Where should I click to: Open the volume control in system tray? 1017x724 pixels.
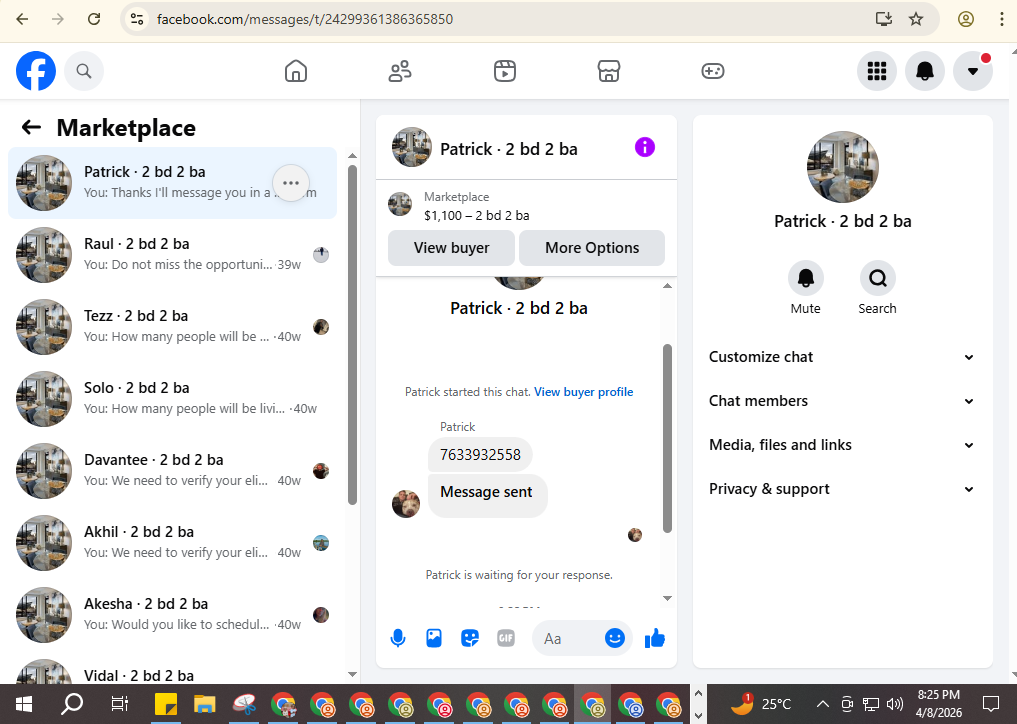[895, 704]
